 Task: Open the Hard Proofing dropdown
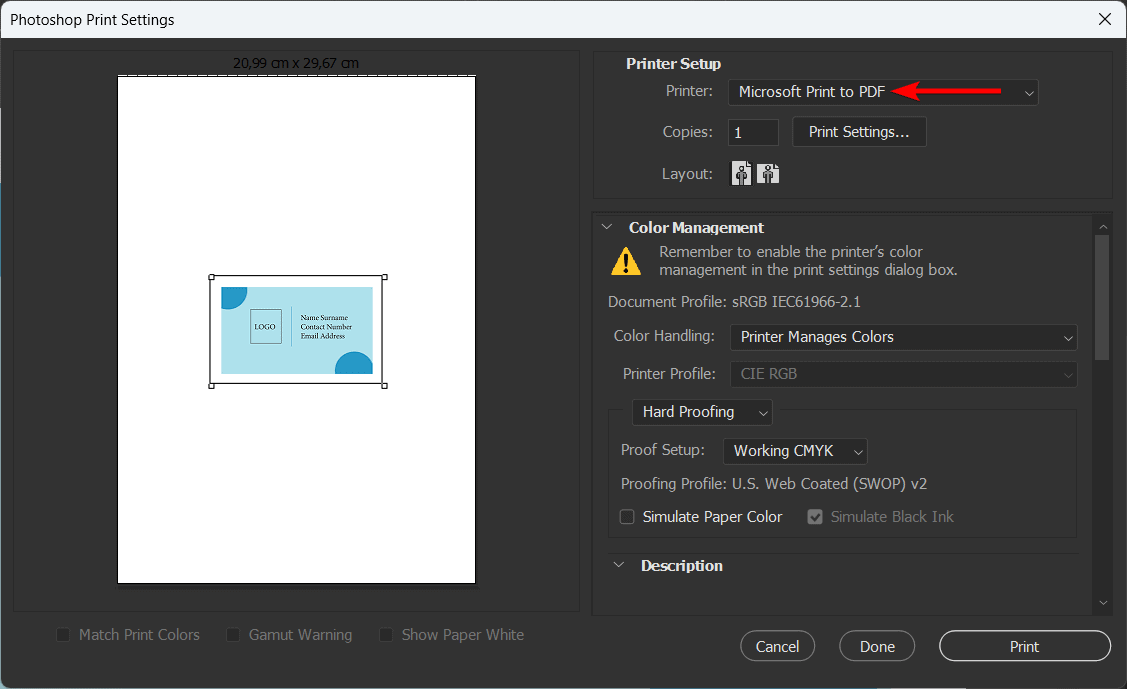702,412
